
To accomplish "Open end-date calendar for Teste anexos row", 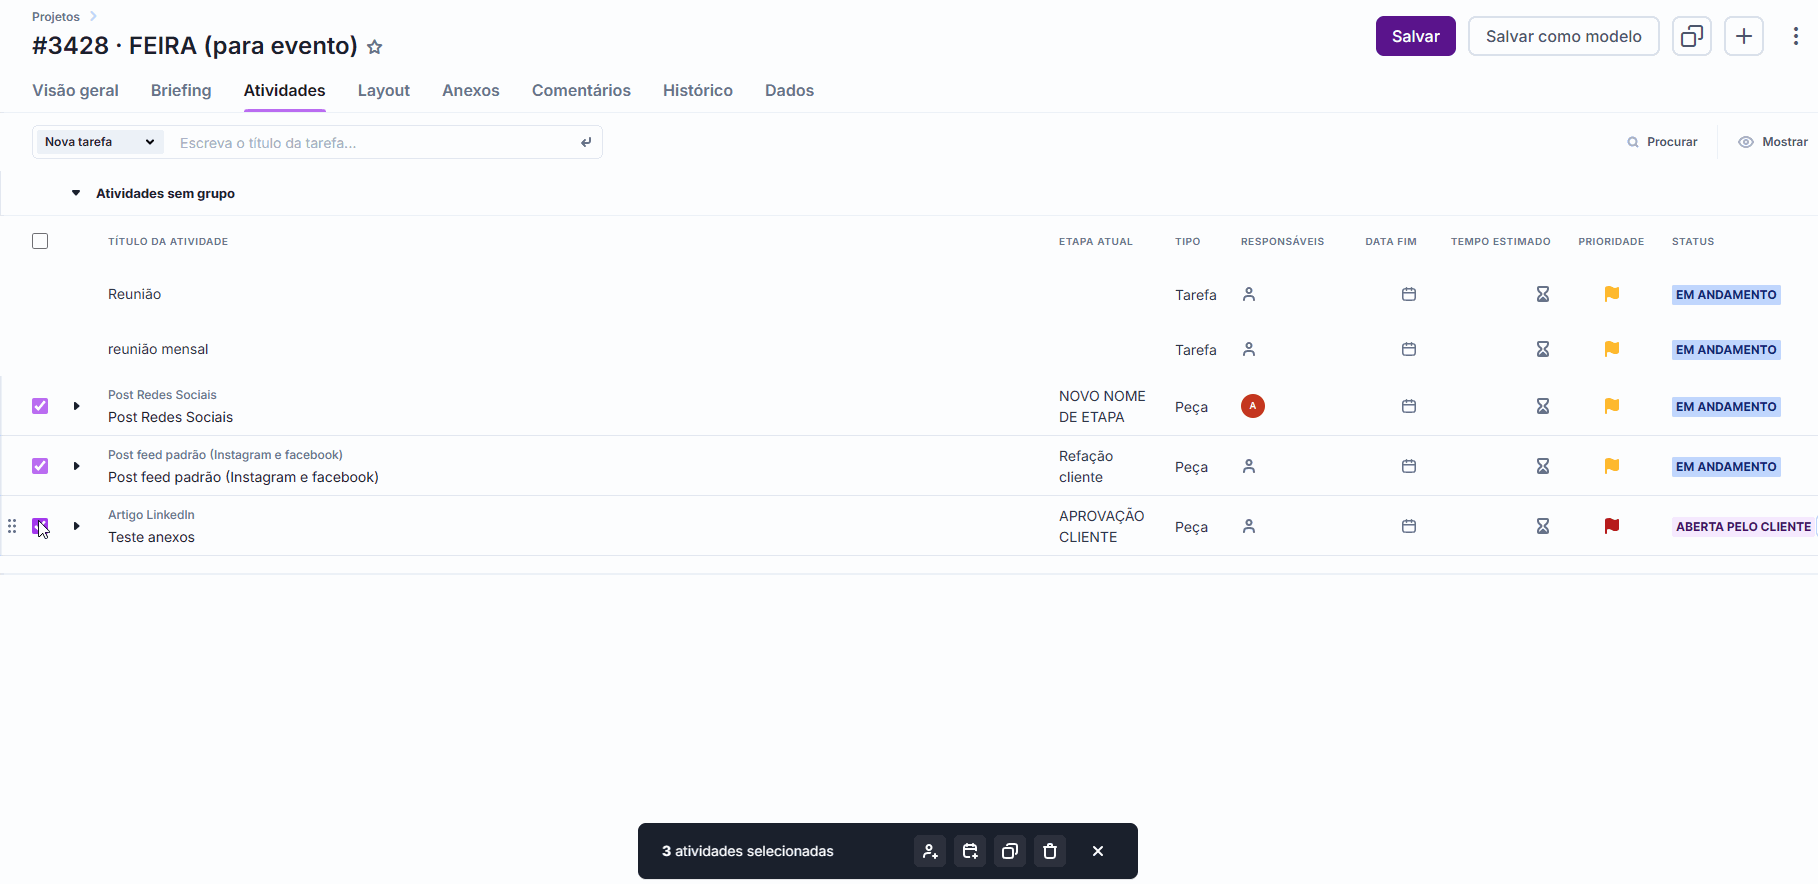I will 1409,526.
